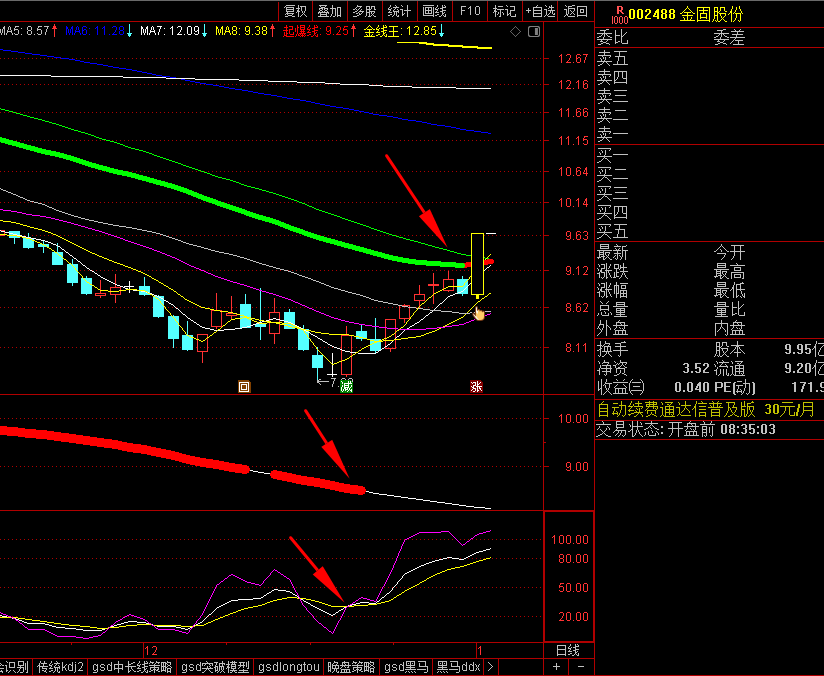Click the orange 回 marker on chart

[x=244, y=386]
